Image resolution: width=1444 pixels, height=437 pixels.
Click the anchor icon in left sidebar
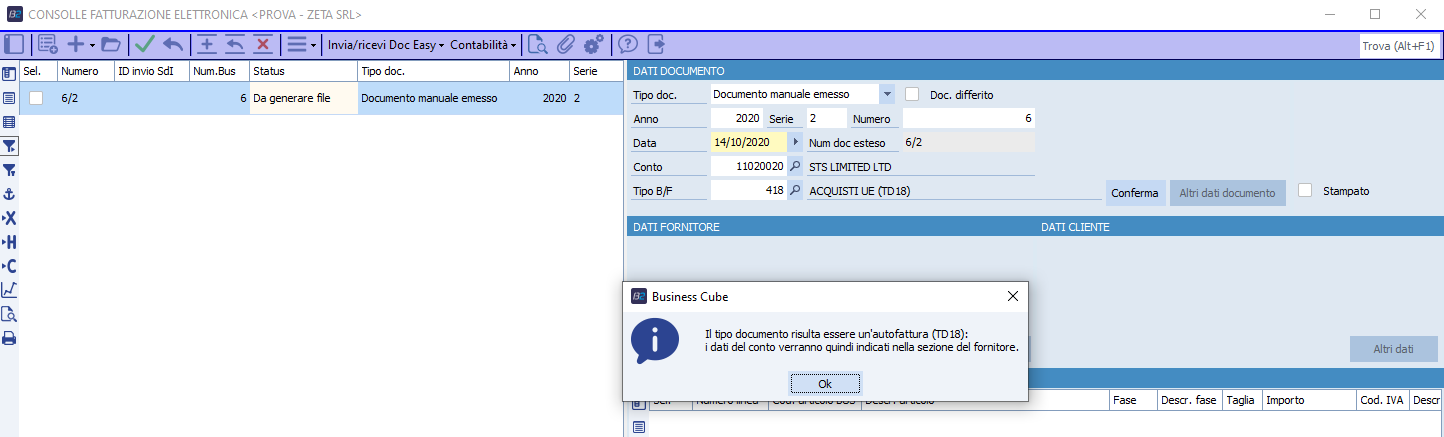(9, 194)
